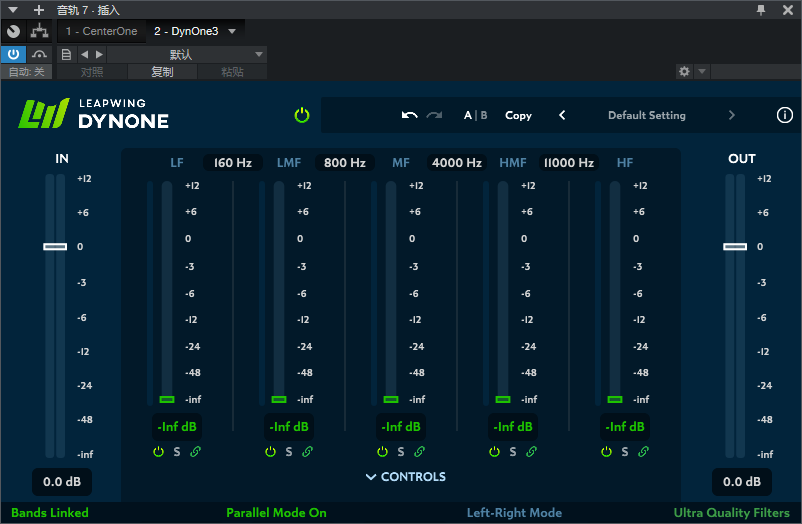Open the DynOne3 tab dropdown arrow
This screenshot has width=802, height=524.
click(232, 31)
